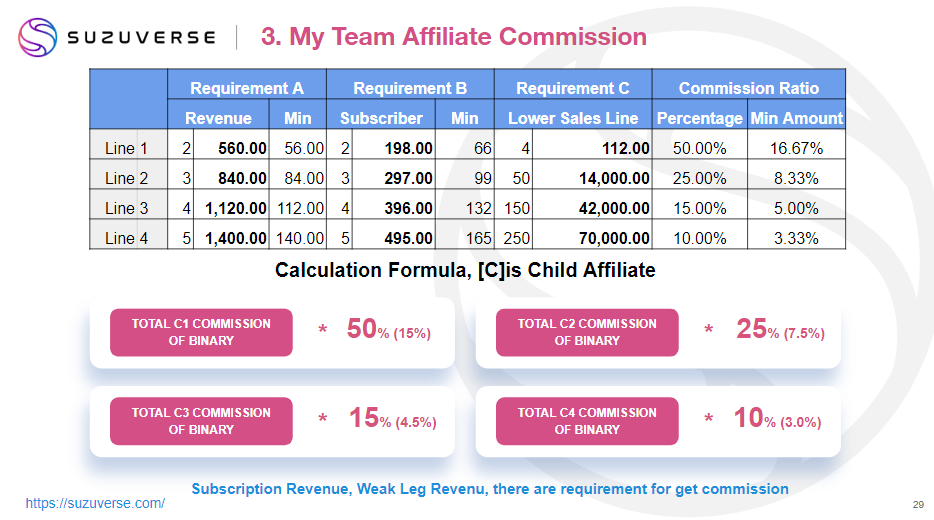The height and width of the screenshot is (520, 934).
Task: Click the Total C2 Commission of Binary button
Action: click(587, 332)
